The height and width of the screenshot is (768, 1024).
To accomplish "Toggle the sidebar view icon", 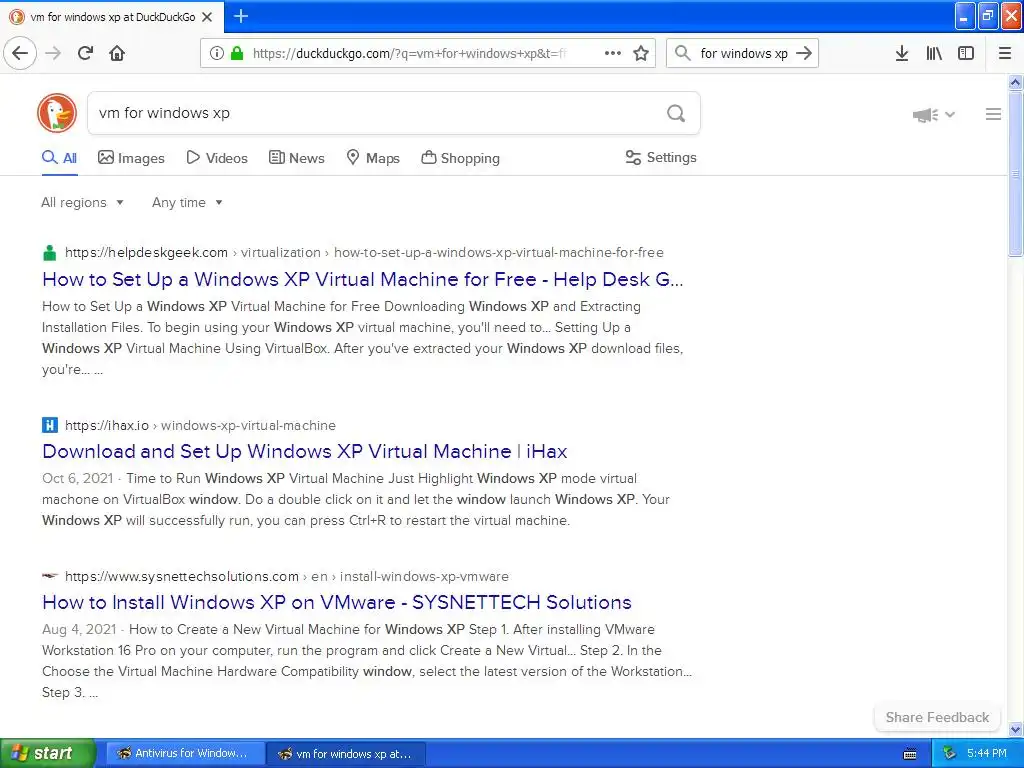I will coord(966,53).
